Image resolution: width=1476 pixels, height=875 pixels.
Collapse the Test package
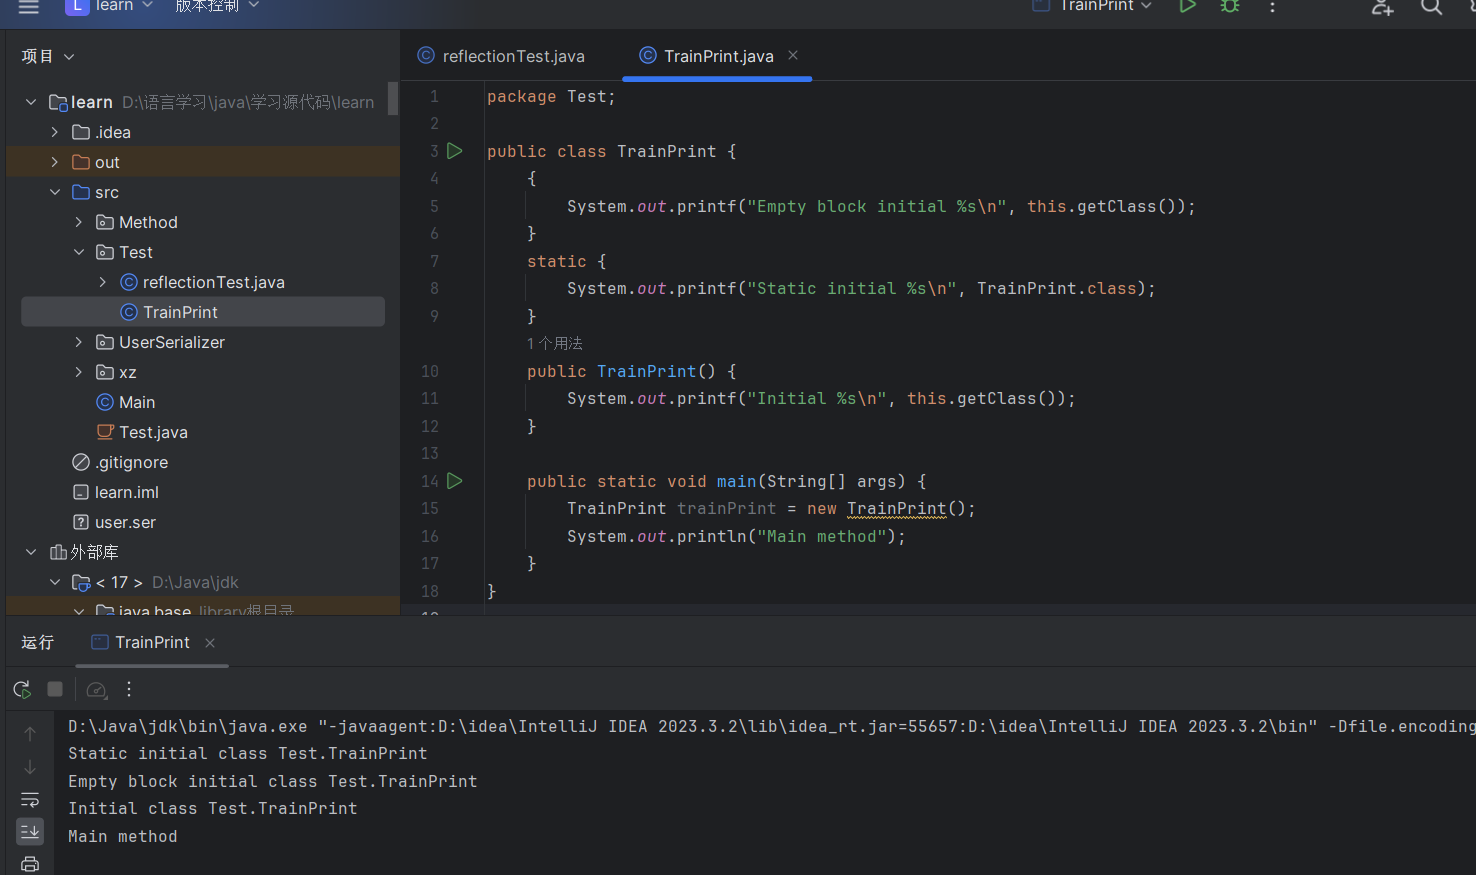(79, 252)
